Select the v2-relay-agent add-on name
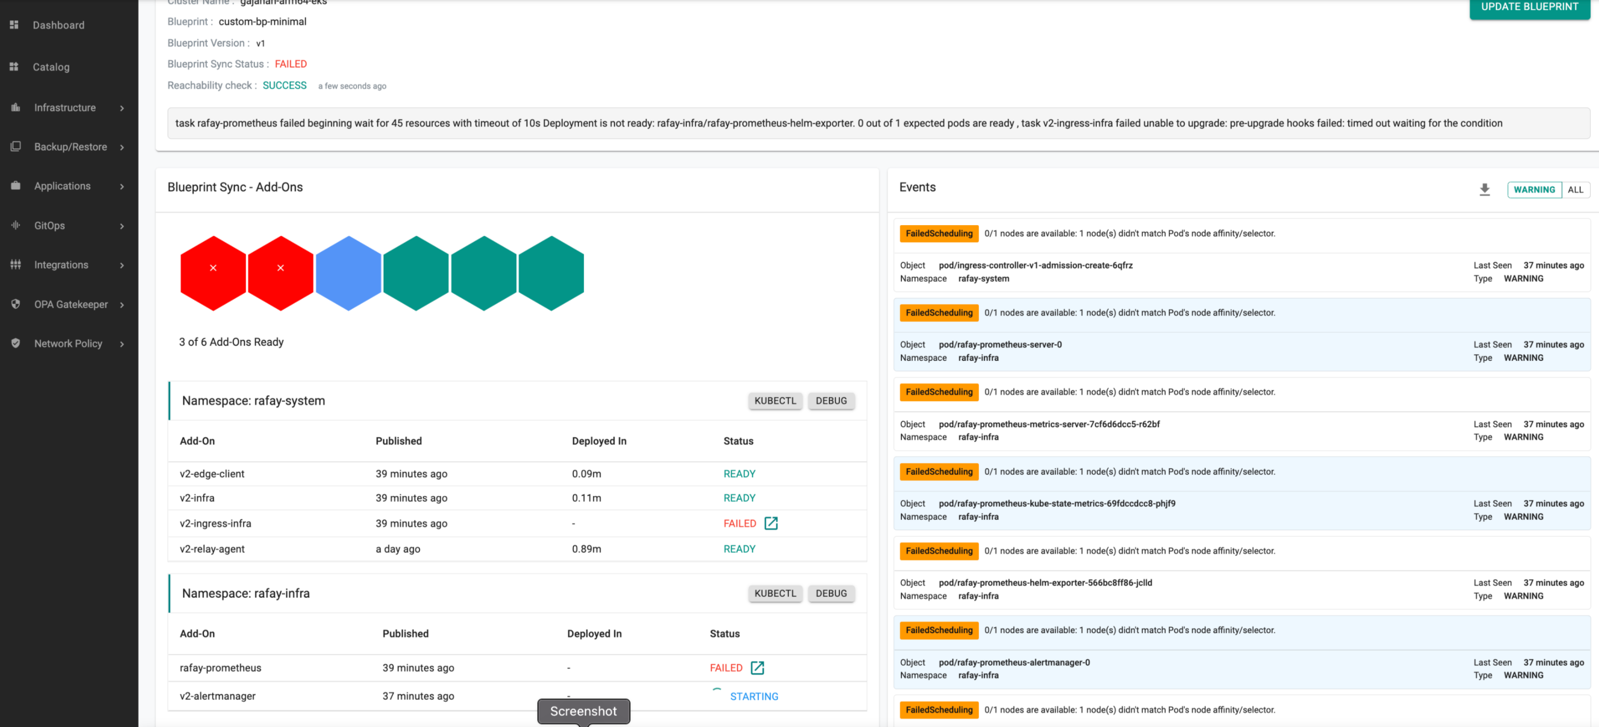Viewport: 1599px width, 727px height. pos(212,549)
